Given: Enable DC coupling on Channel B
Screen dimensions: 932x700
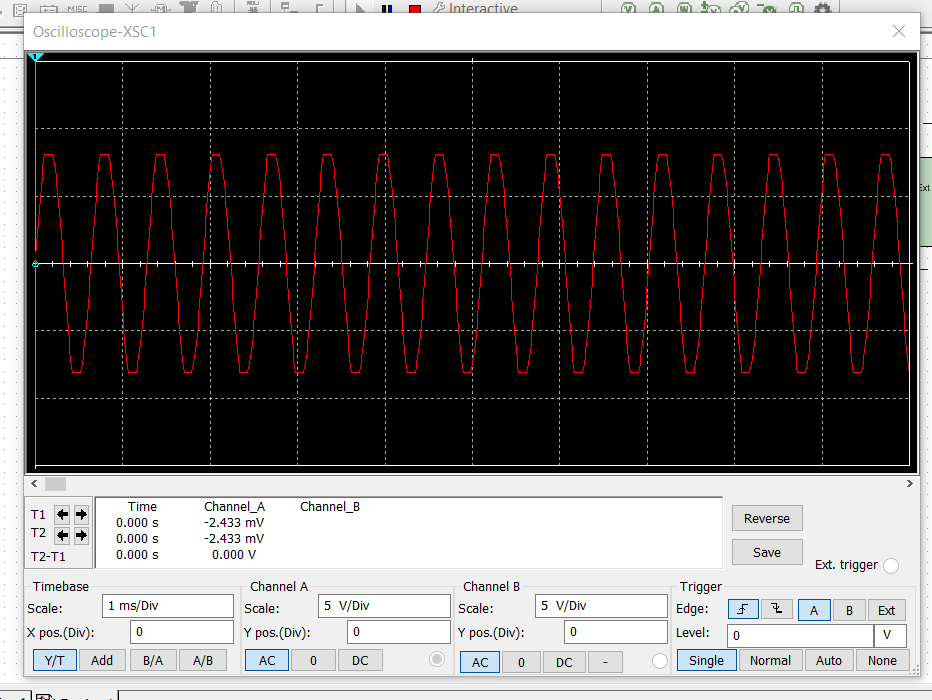Looking at the screenshot, I should click(x=564, y=661).
